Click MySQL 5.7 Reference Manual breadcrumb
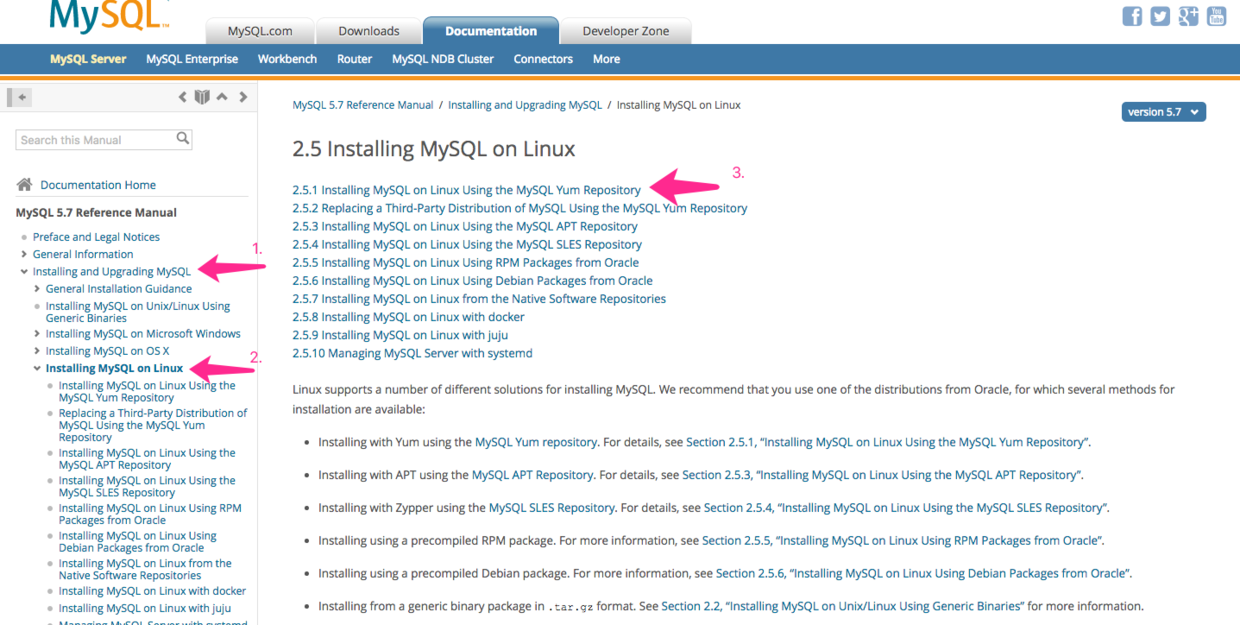The image size is (1240, 625). 363,105
